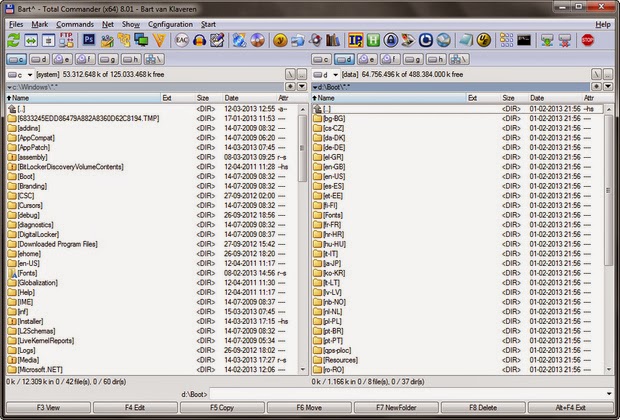This screenshot has width=620, height=420.
Task: Launch Photoshop from the Ps toolbar icon
Action: 89,40
